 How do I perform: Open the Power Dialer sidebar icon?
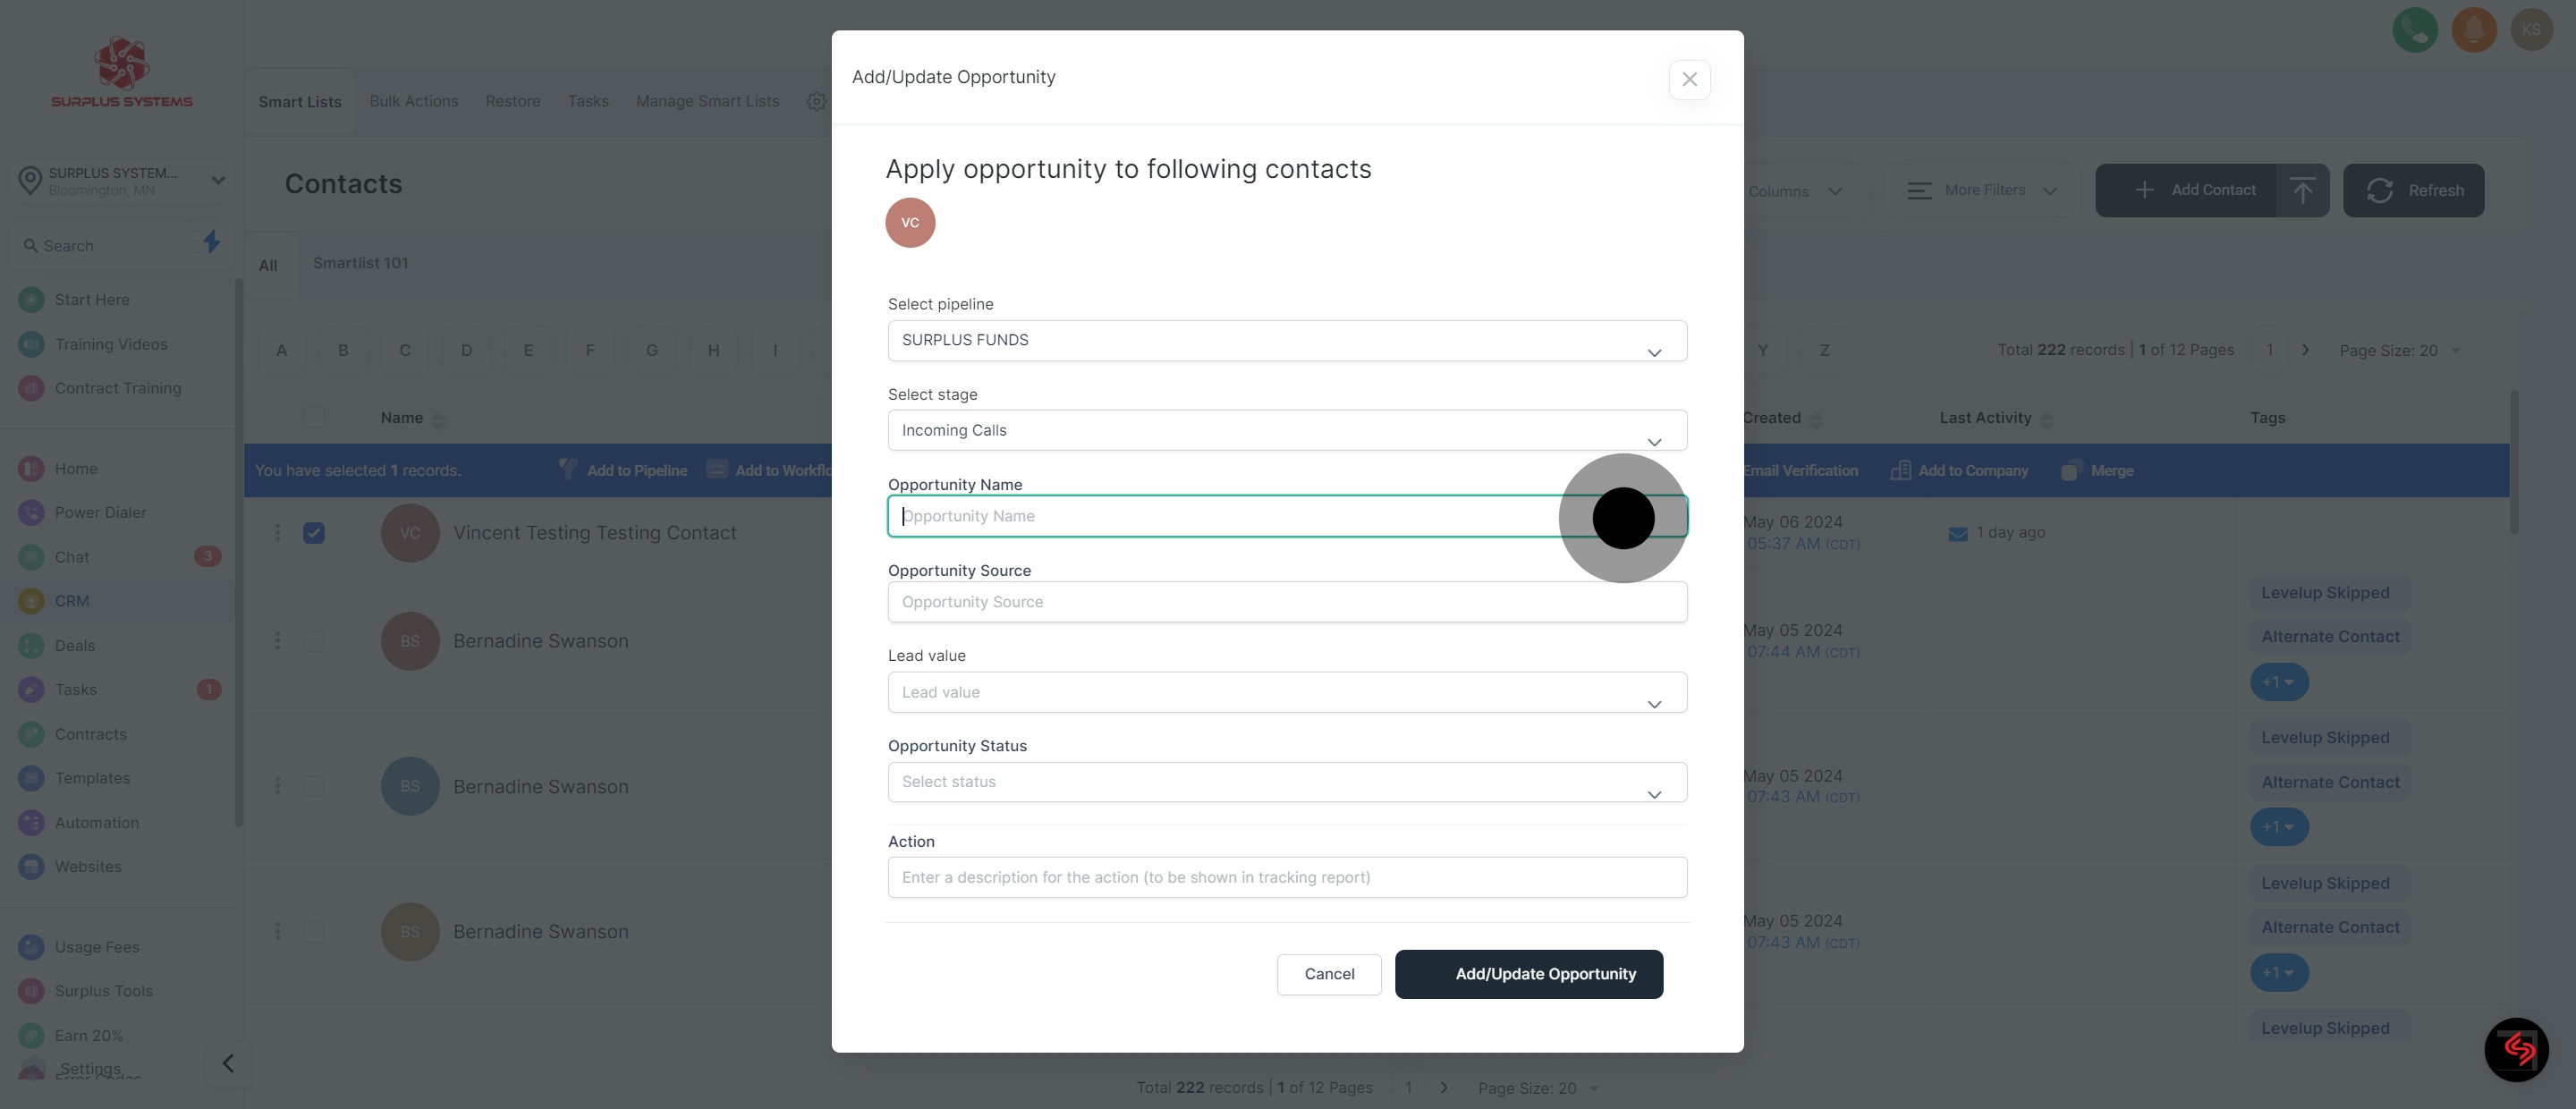tap(31, 513)
